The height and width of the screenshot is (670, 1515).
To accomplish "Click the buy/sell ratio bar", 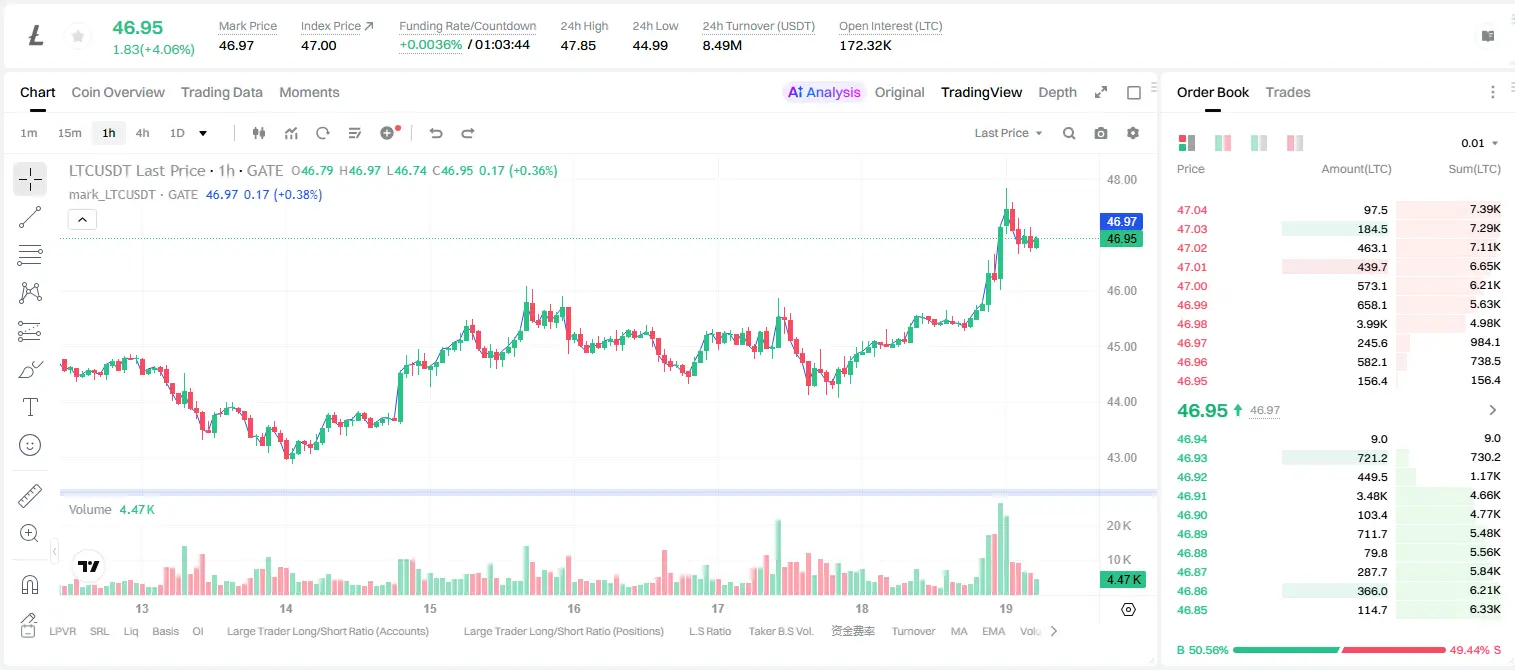I will [1339, 650].
